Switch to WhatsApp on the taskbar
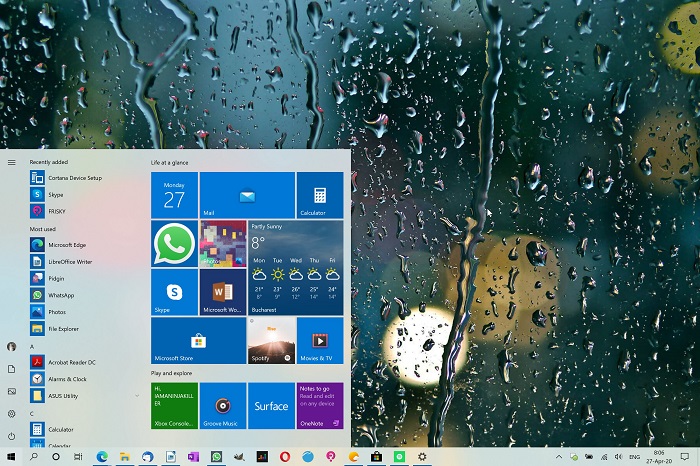This screenshot has height=466, width=700. [x=217, y=457]
